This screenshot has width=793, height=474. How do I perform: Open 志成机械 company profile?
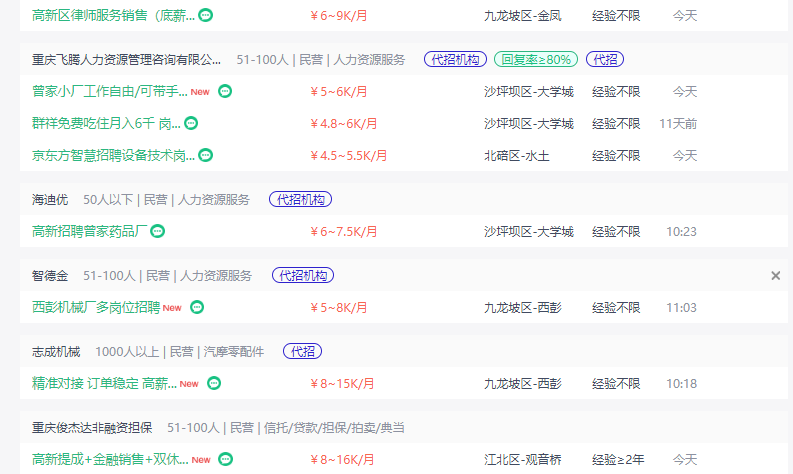point(56,352)
